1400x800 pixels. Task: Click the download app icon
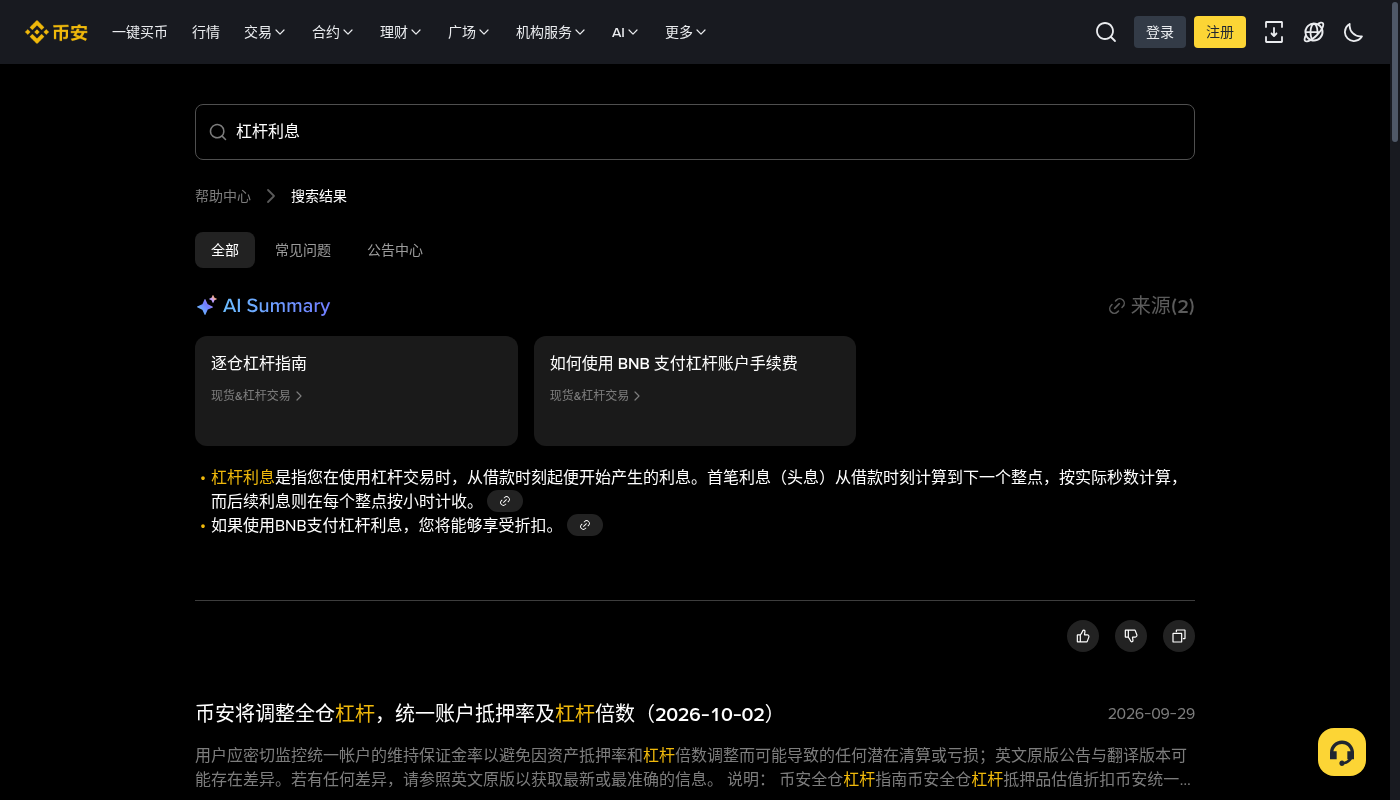pyautogui.click(x=1274, y=32)
